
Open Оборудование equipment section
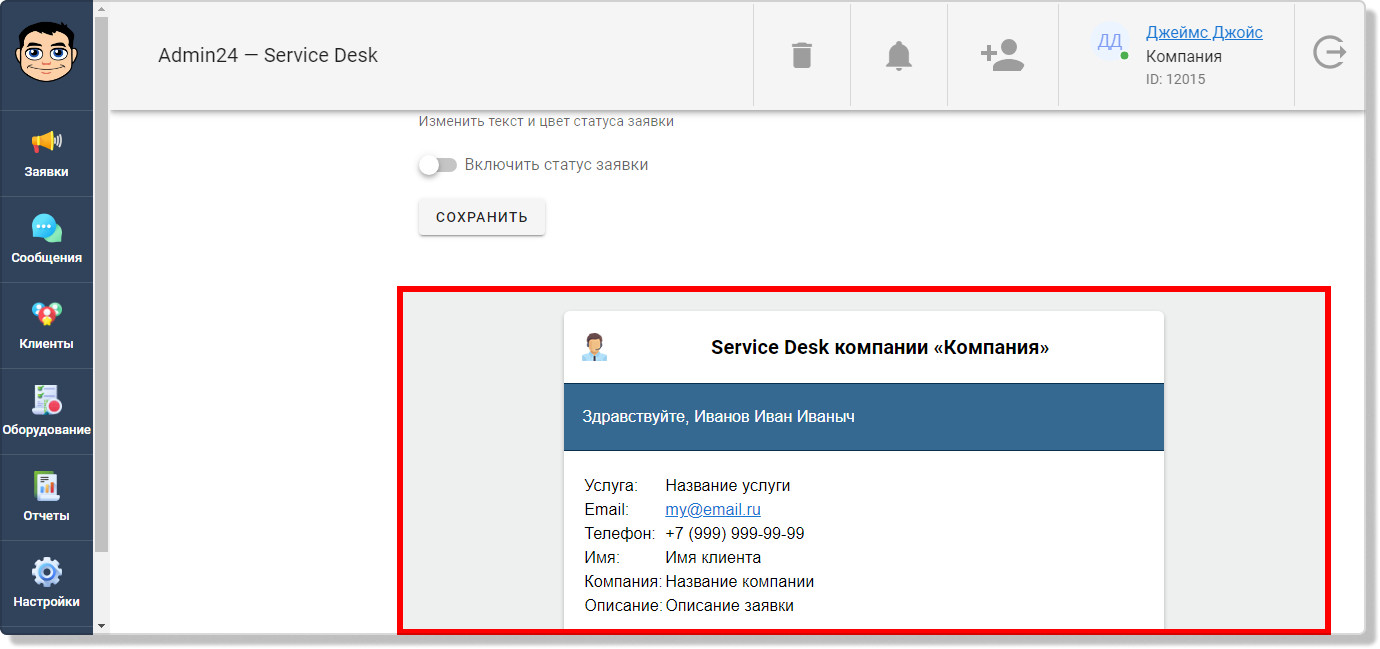pos(47,411)
